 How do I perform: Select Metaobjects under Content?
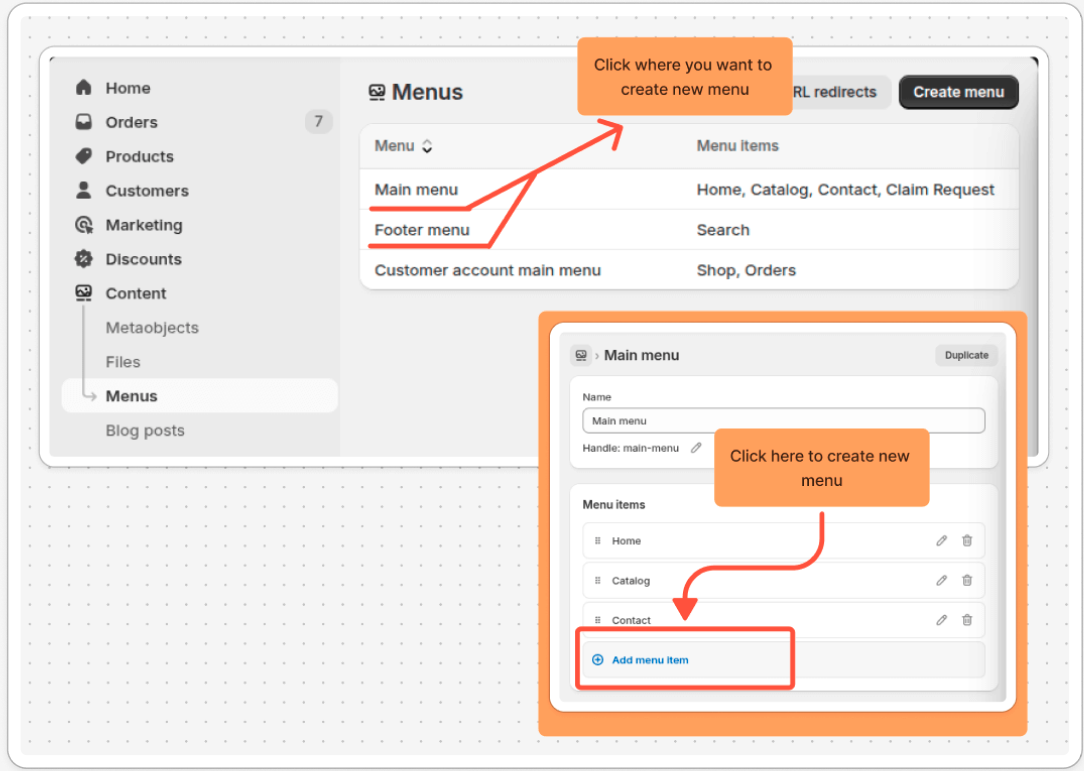tap(152, 328)
